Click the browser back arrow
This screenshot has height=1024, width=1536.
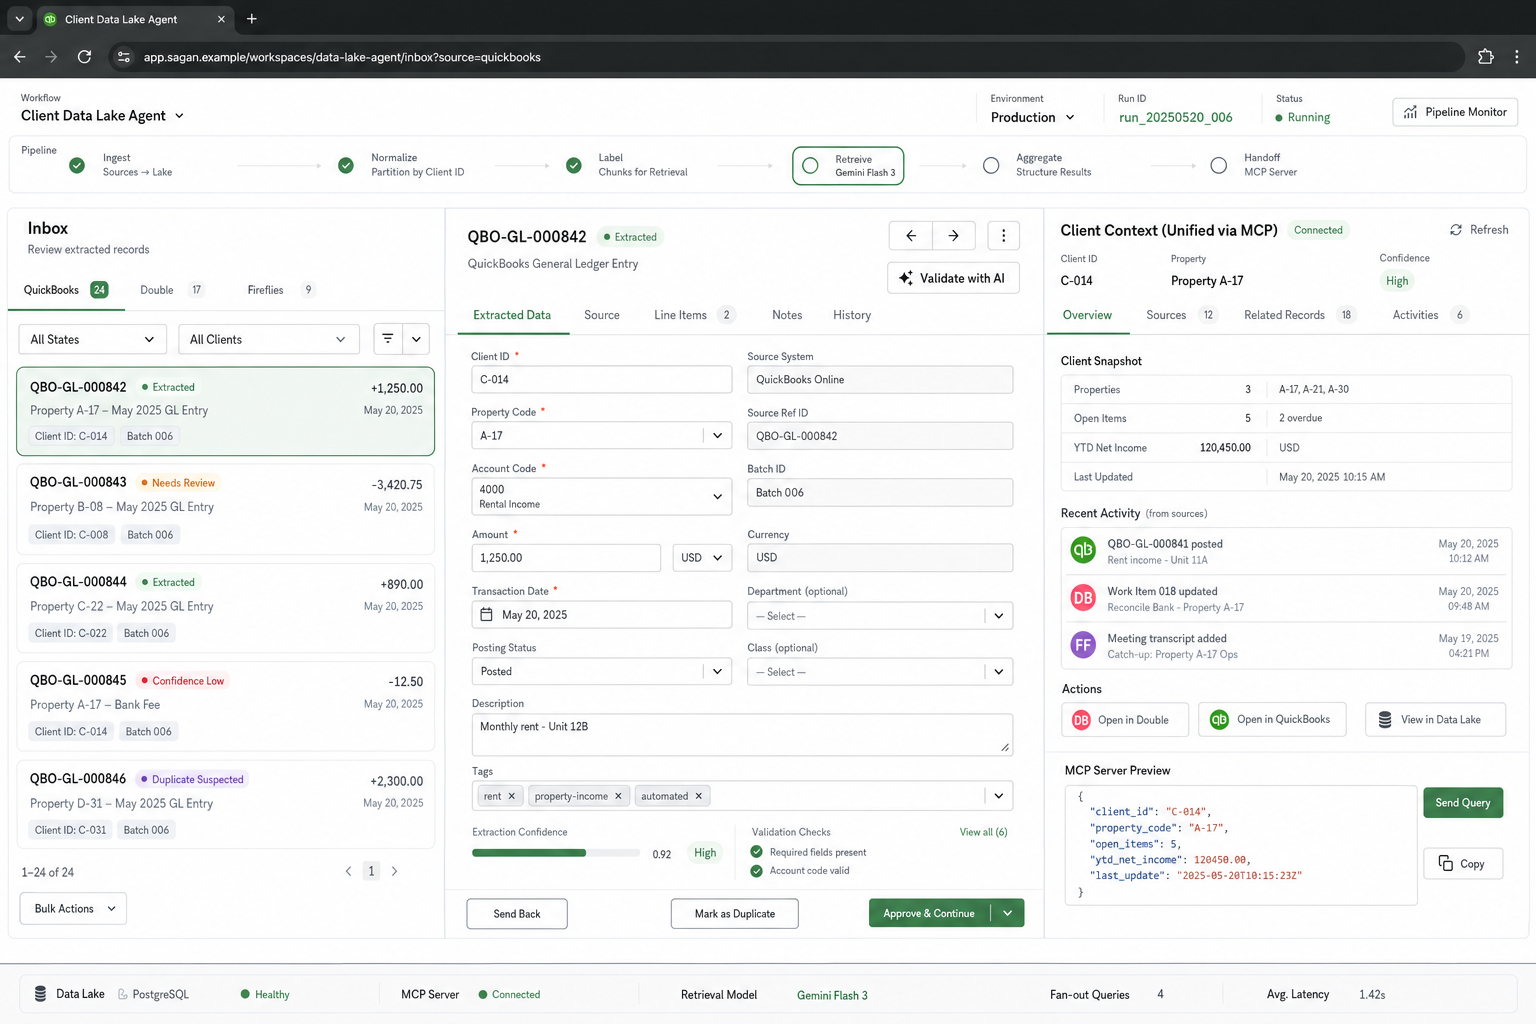click(20, 57)
